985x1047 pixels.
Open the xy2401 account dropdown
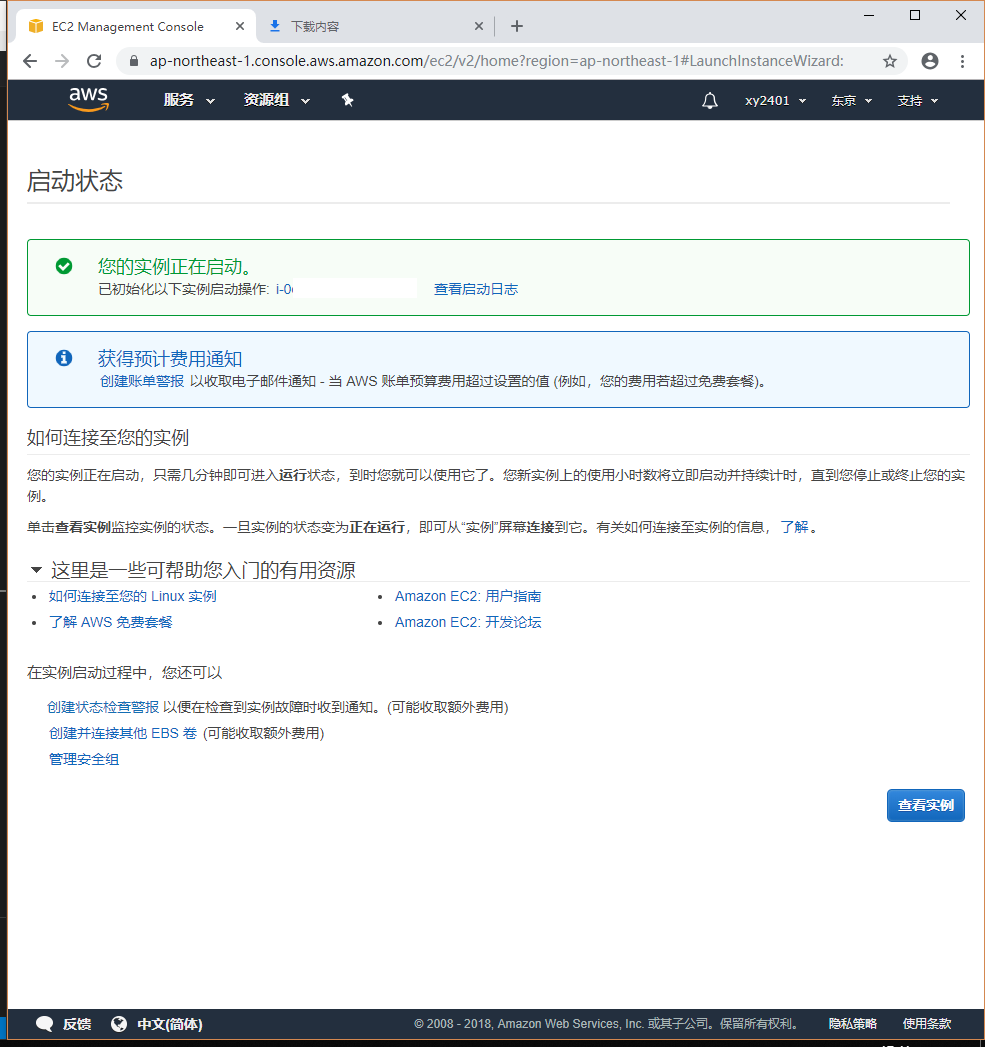click(x=775, y=101)
